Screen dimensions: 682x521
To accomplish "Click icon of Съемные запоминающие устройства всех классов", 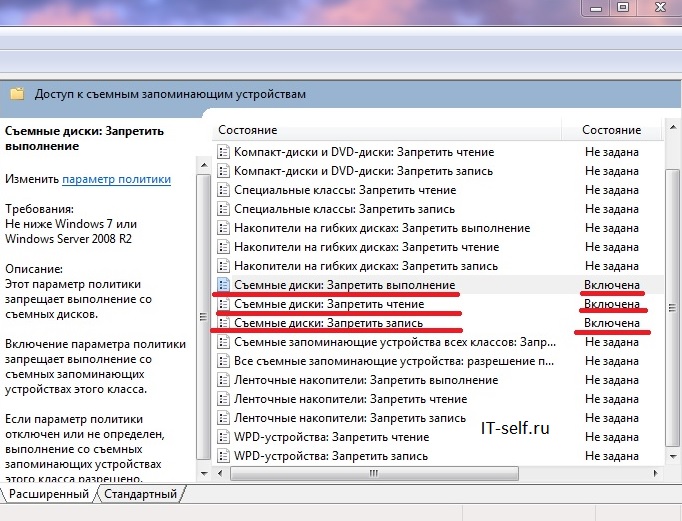I will [x=223, y=342].
